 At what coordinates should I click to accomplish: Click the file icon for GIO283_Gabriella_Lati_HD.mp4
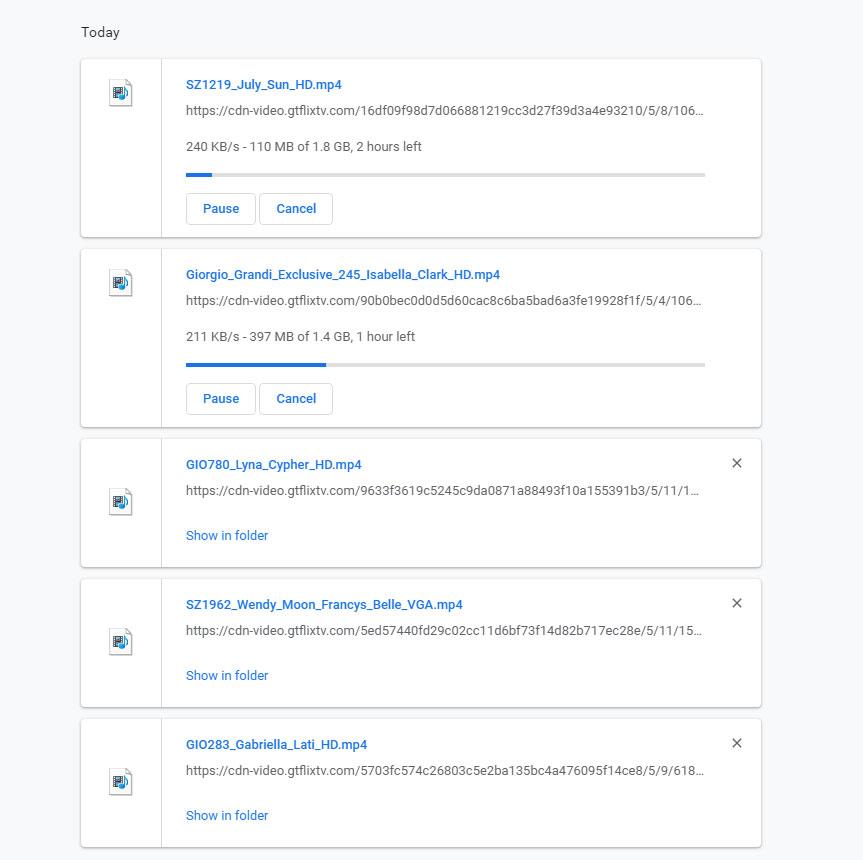tap(121, 782)
